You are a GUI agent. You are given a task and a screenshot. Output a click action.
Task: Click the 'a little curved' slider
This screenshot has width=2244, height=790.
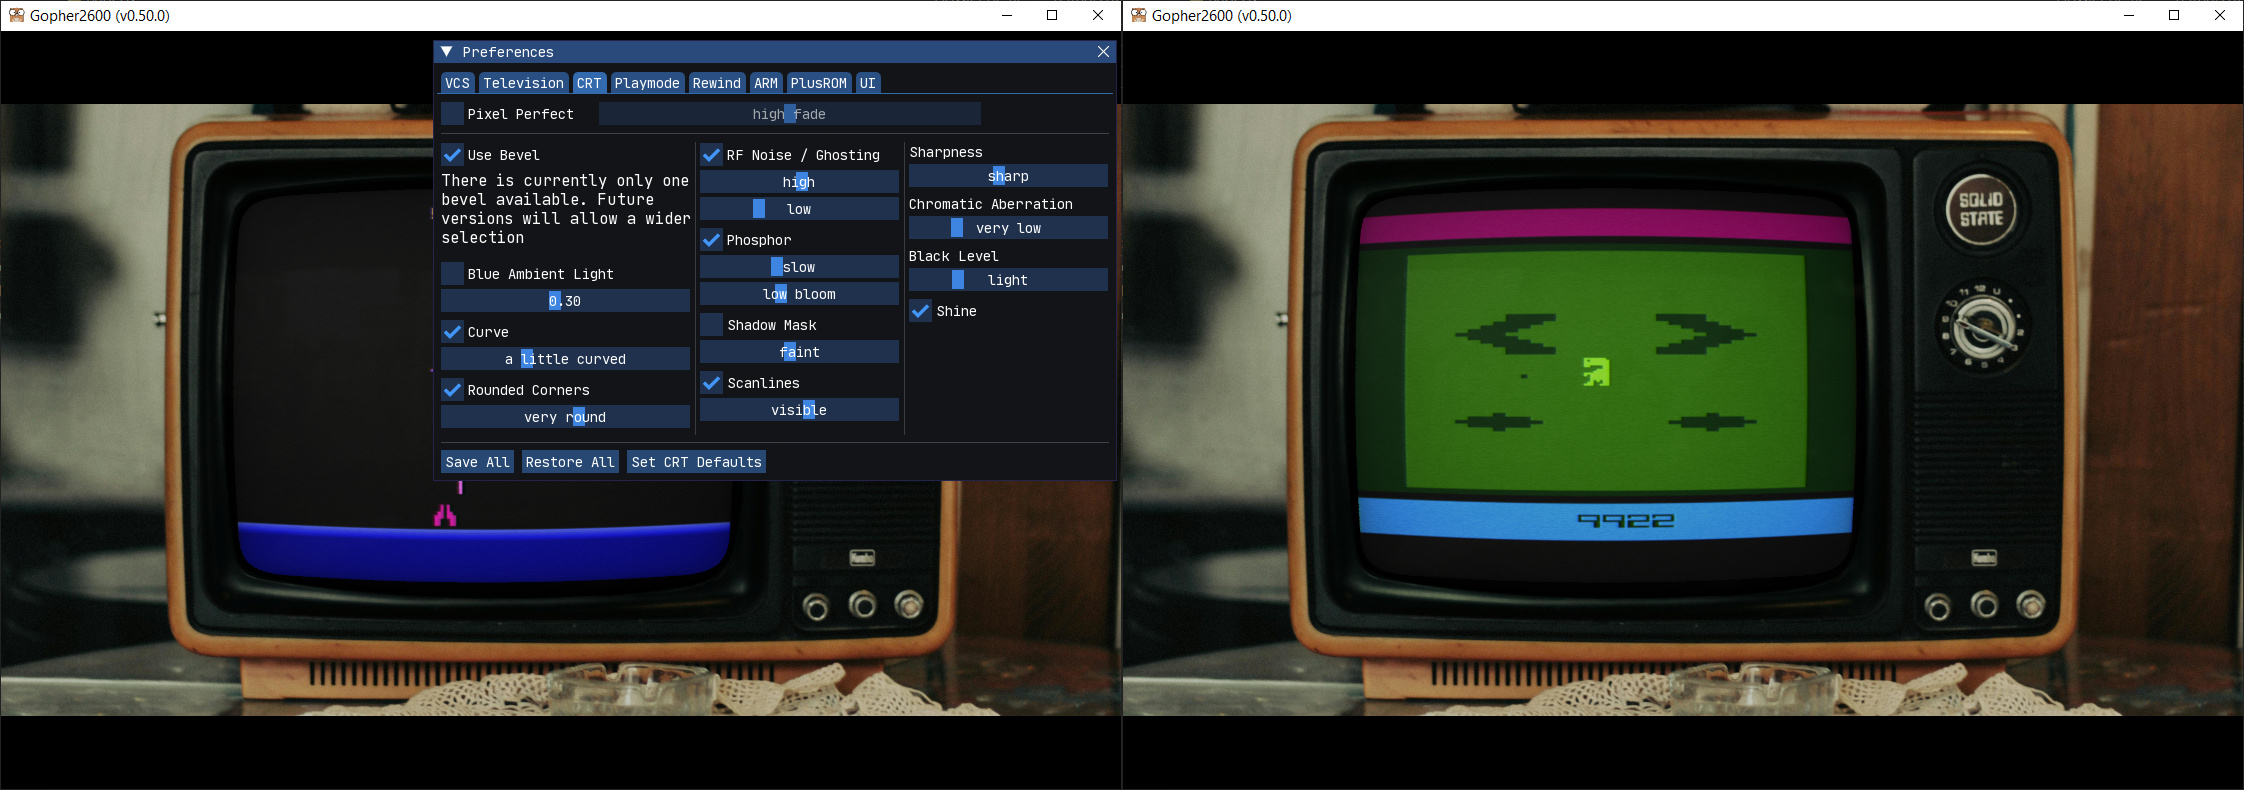click(x=565, y=359)
